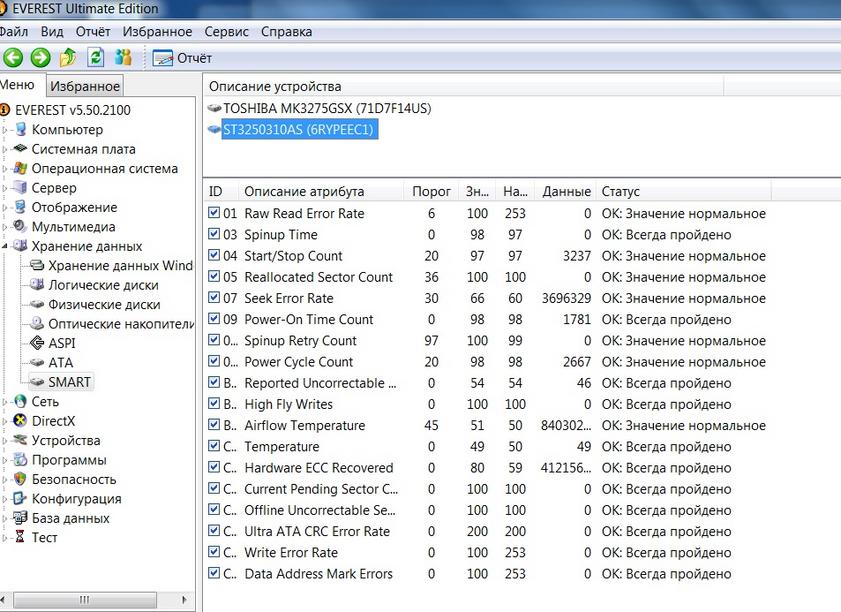Select the Оптические накопители icon
Screen dimensions: 841x612
[37, 323]
